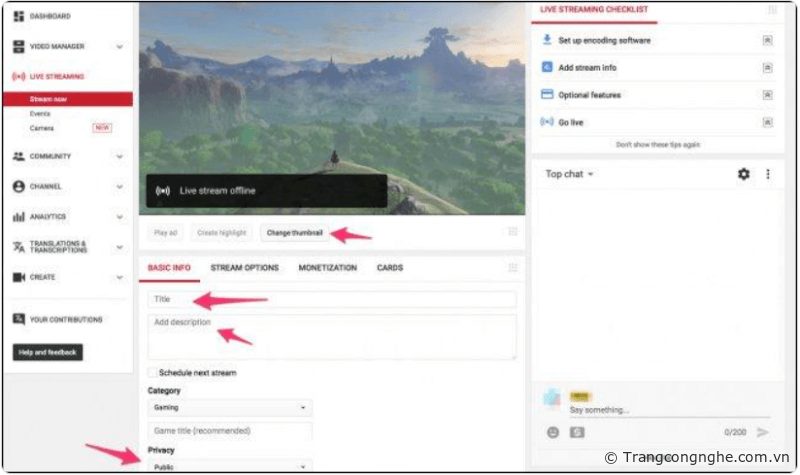The image size is (800, 475).
Task: Click the send message arrow icon
Action: pyautogui.click(x=763, y=432)
